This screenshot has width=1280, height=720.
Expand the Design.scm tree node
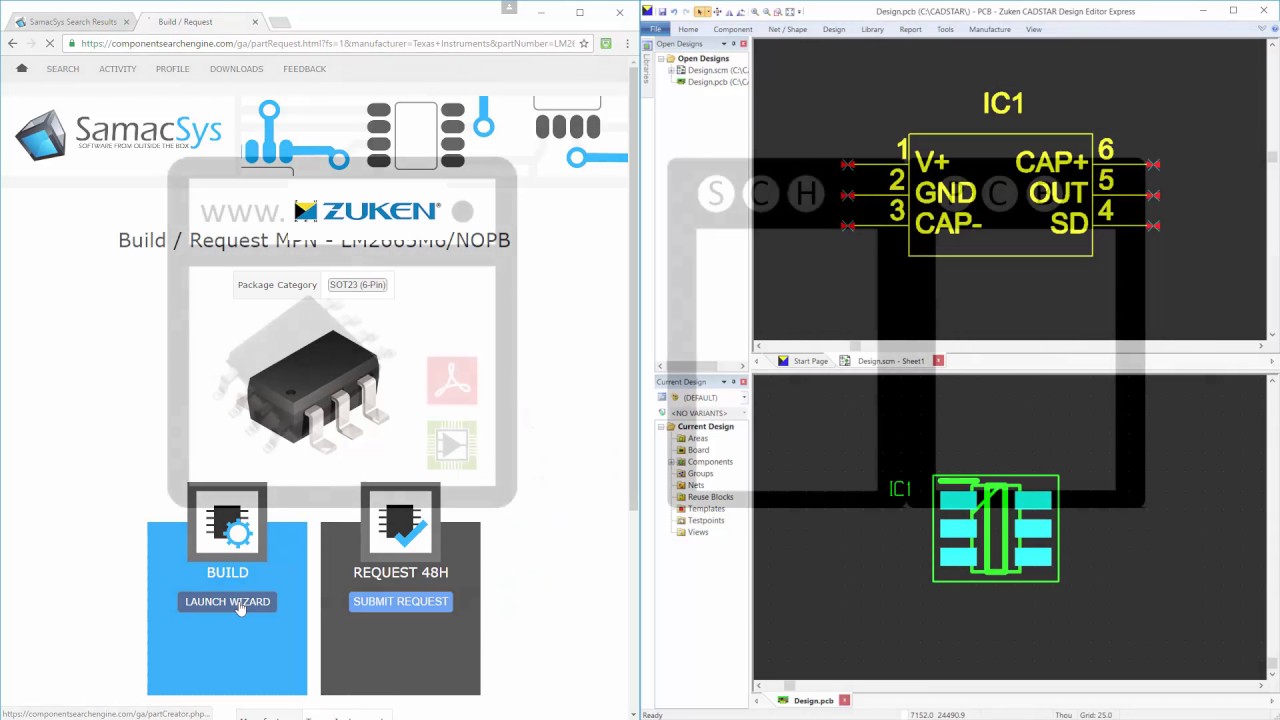[672, 70]
